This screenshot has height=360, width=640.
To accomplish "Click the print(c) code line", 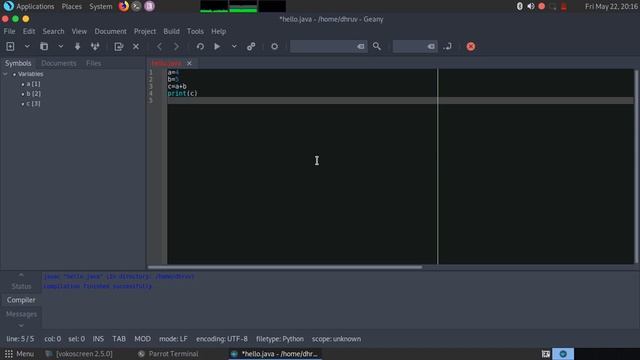I will pyautogui.click(x=182, y=93).
